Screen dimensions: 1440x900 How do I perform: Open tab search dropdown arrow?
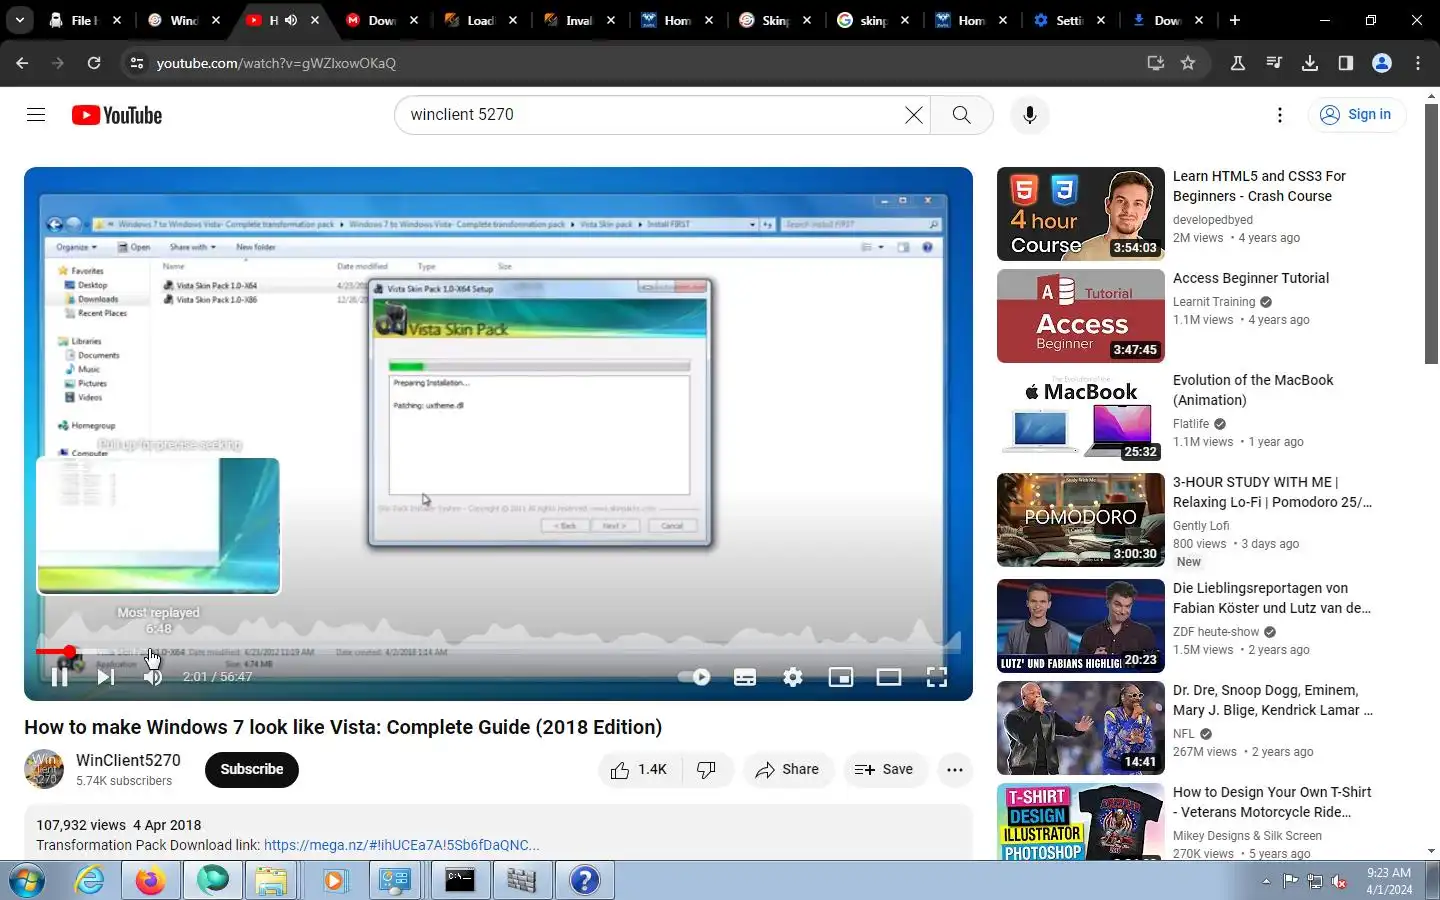coord(20,20)
